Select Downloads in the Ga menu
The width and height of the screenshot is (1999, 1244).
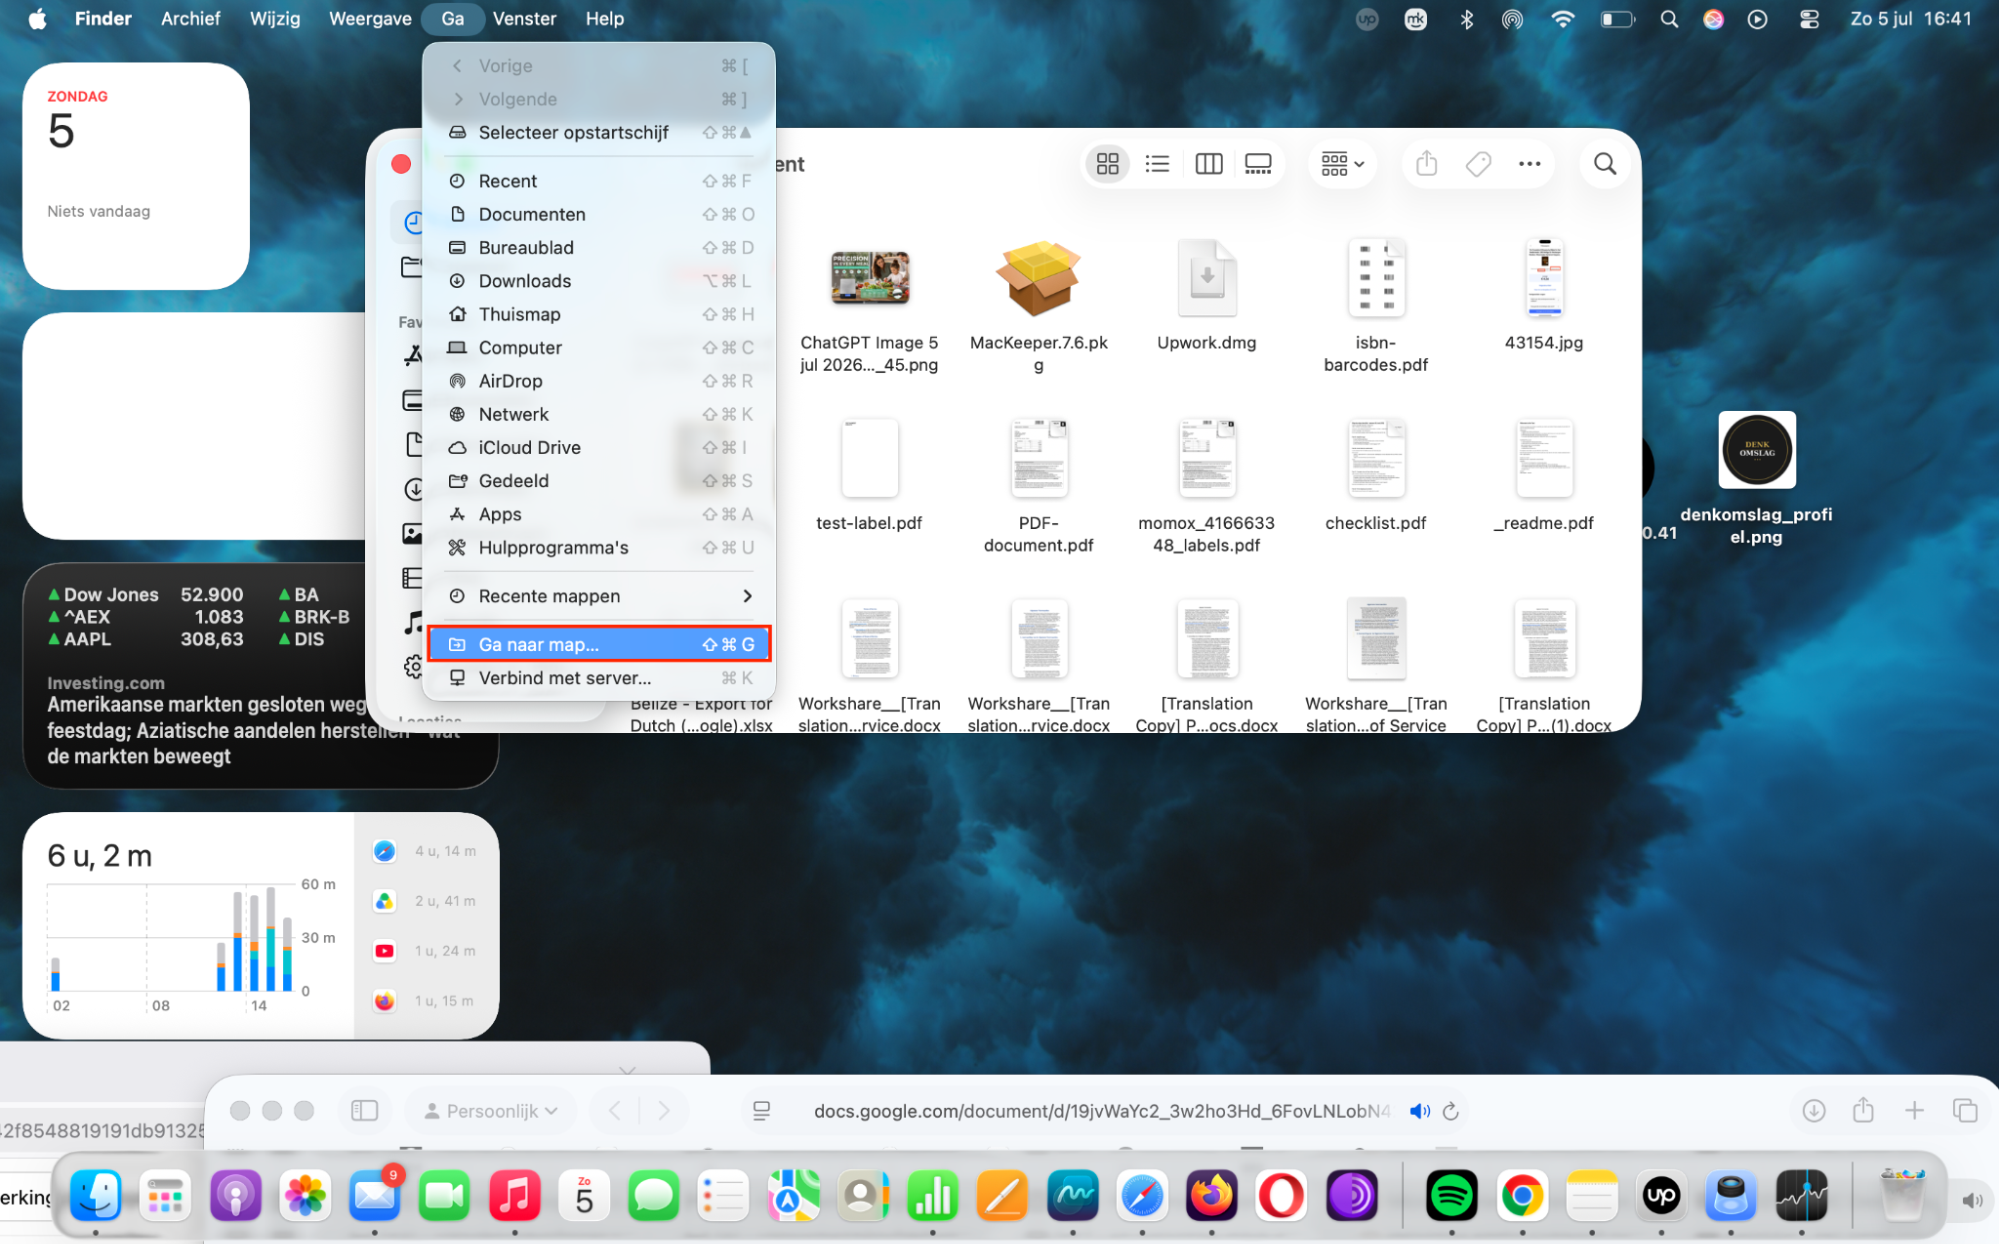point(600,281)
